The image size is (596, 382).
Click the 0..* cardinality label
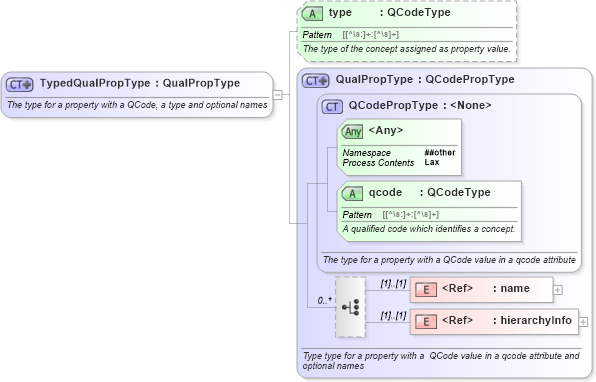(325, 301)
